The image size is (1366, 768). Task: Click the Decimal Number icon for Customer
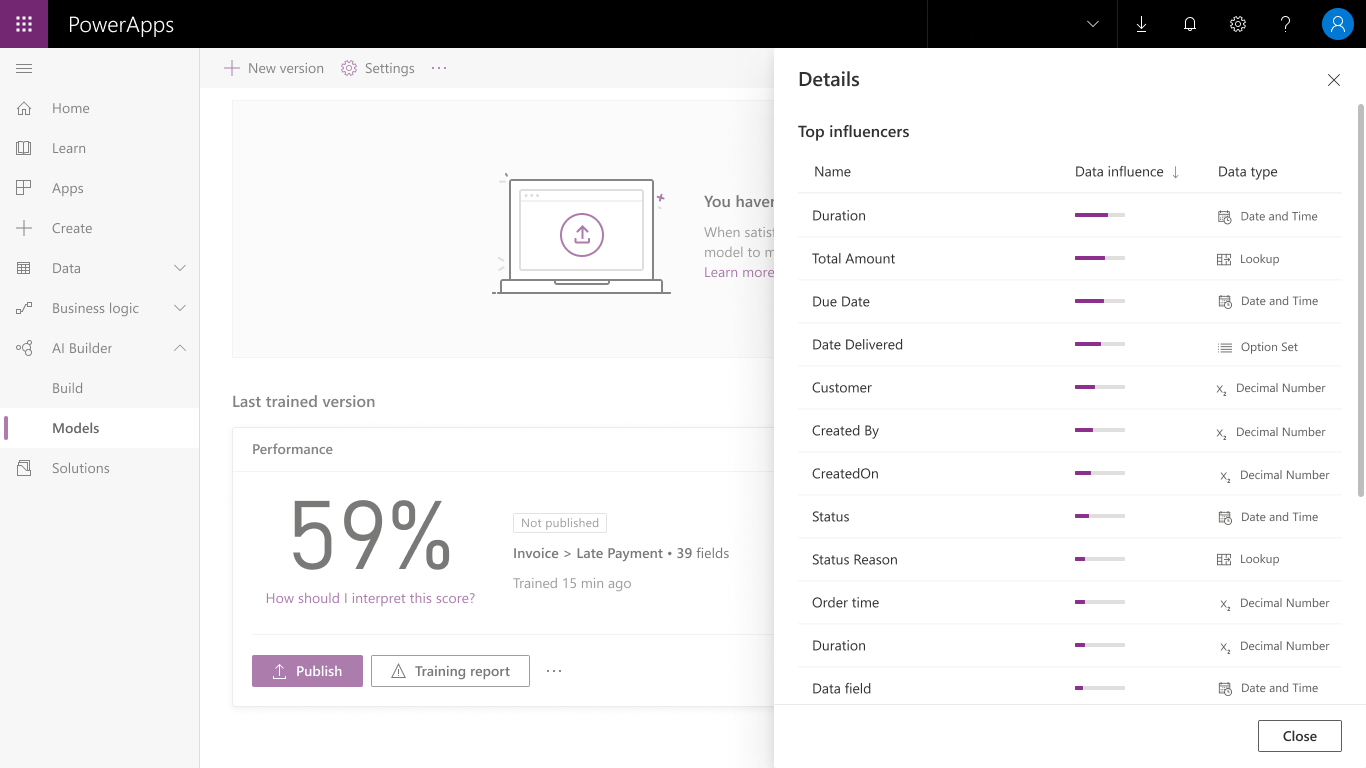(x=1221, y=389)
